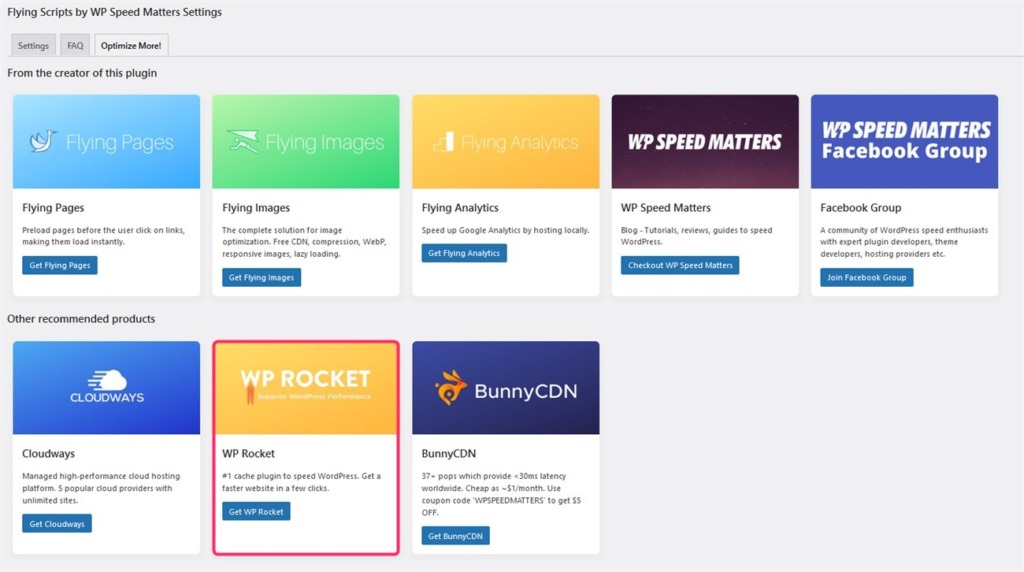Click the Flying Pages card title
The height and width of the screenshot is (572, 1024).
click(53, 208)
